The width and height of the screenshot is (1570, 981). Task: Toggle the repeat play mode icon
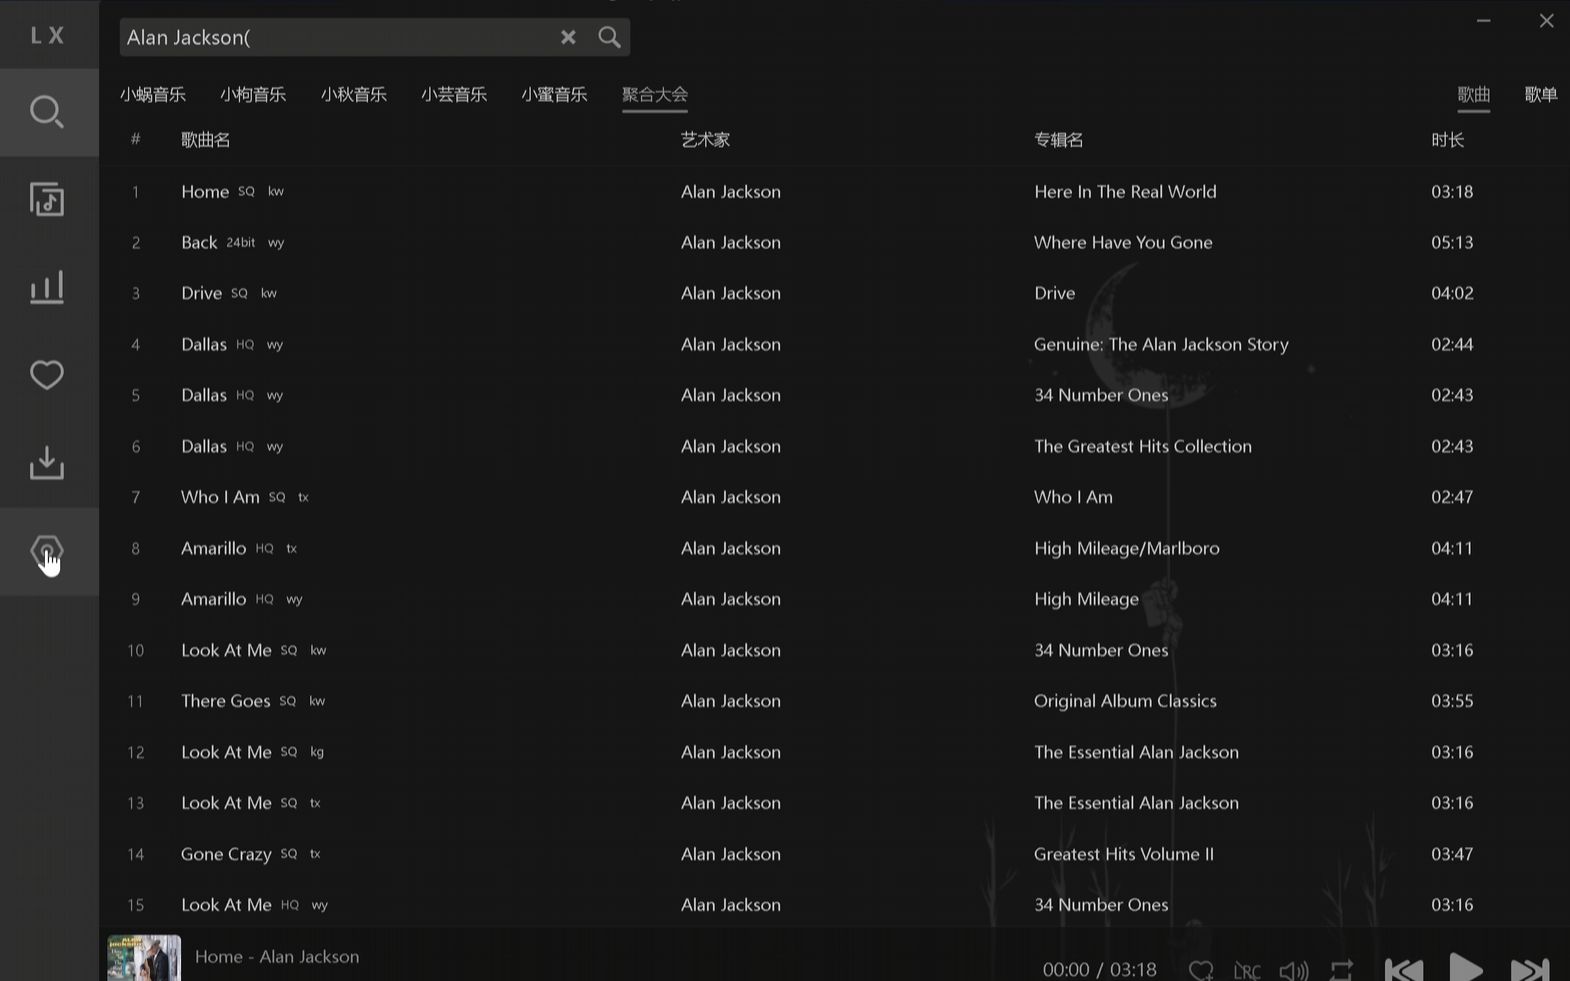pos(1342,969)
